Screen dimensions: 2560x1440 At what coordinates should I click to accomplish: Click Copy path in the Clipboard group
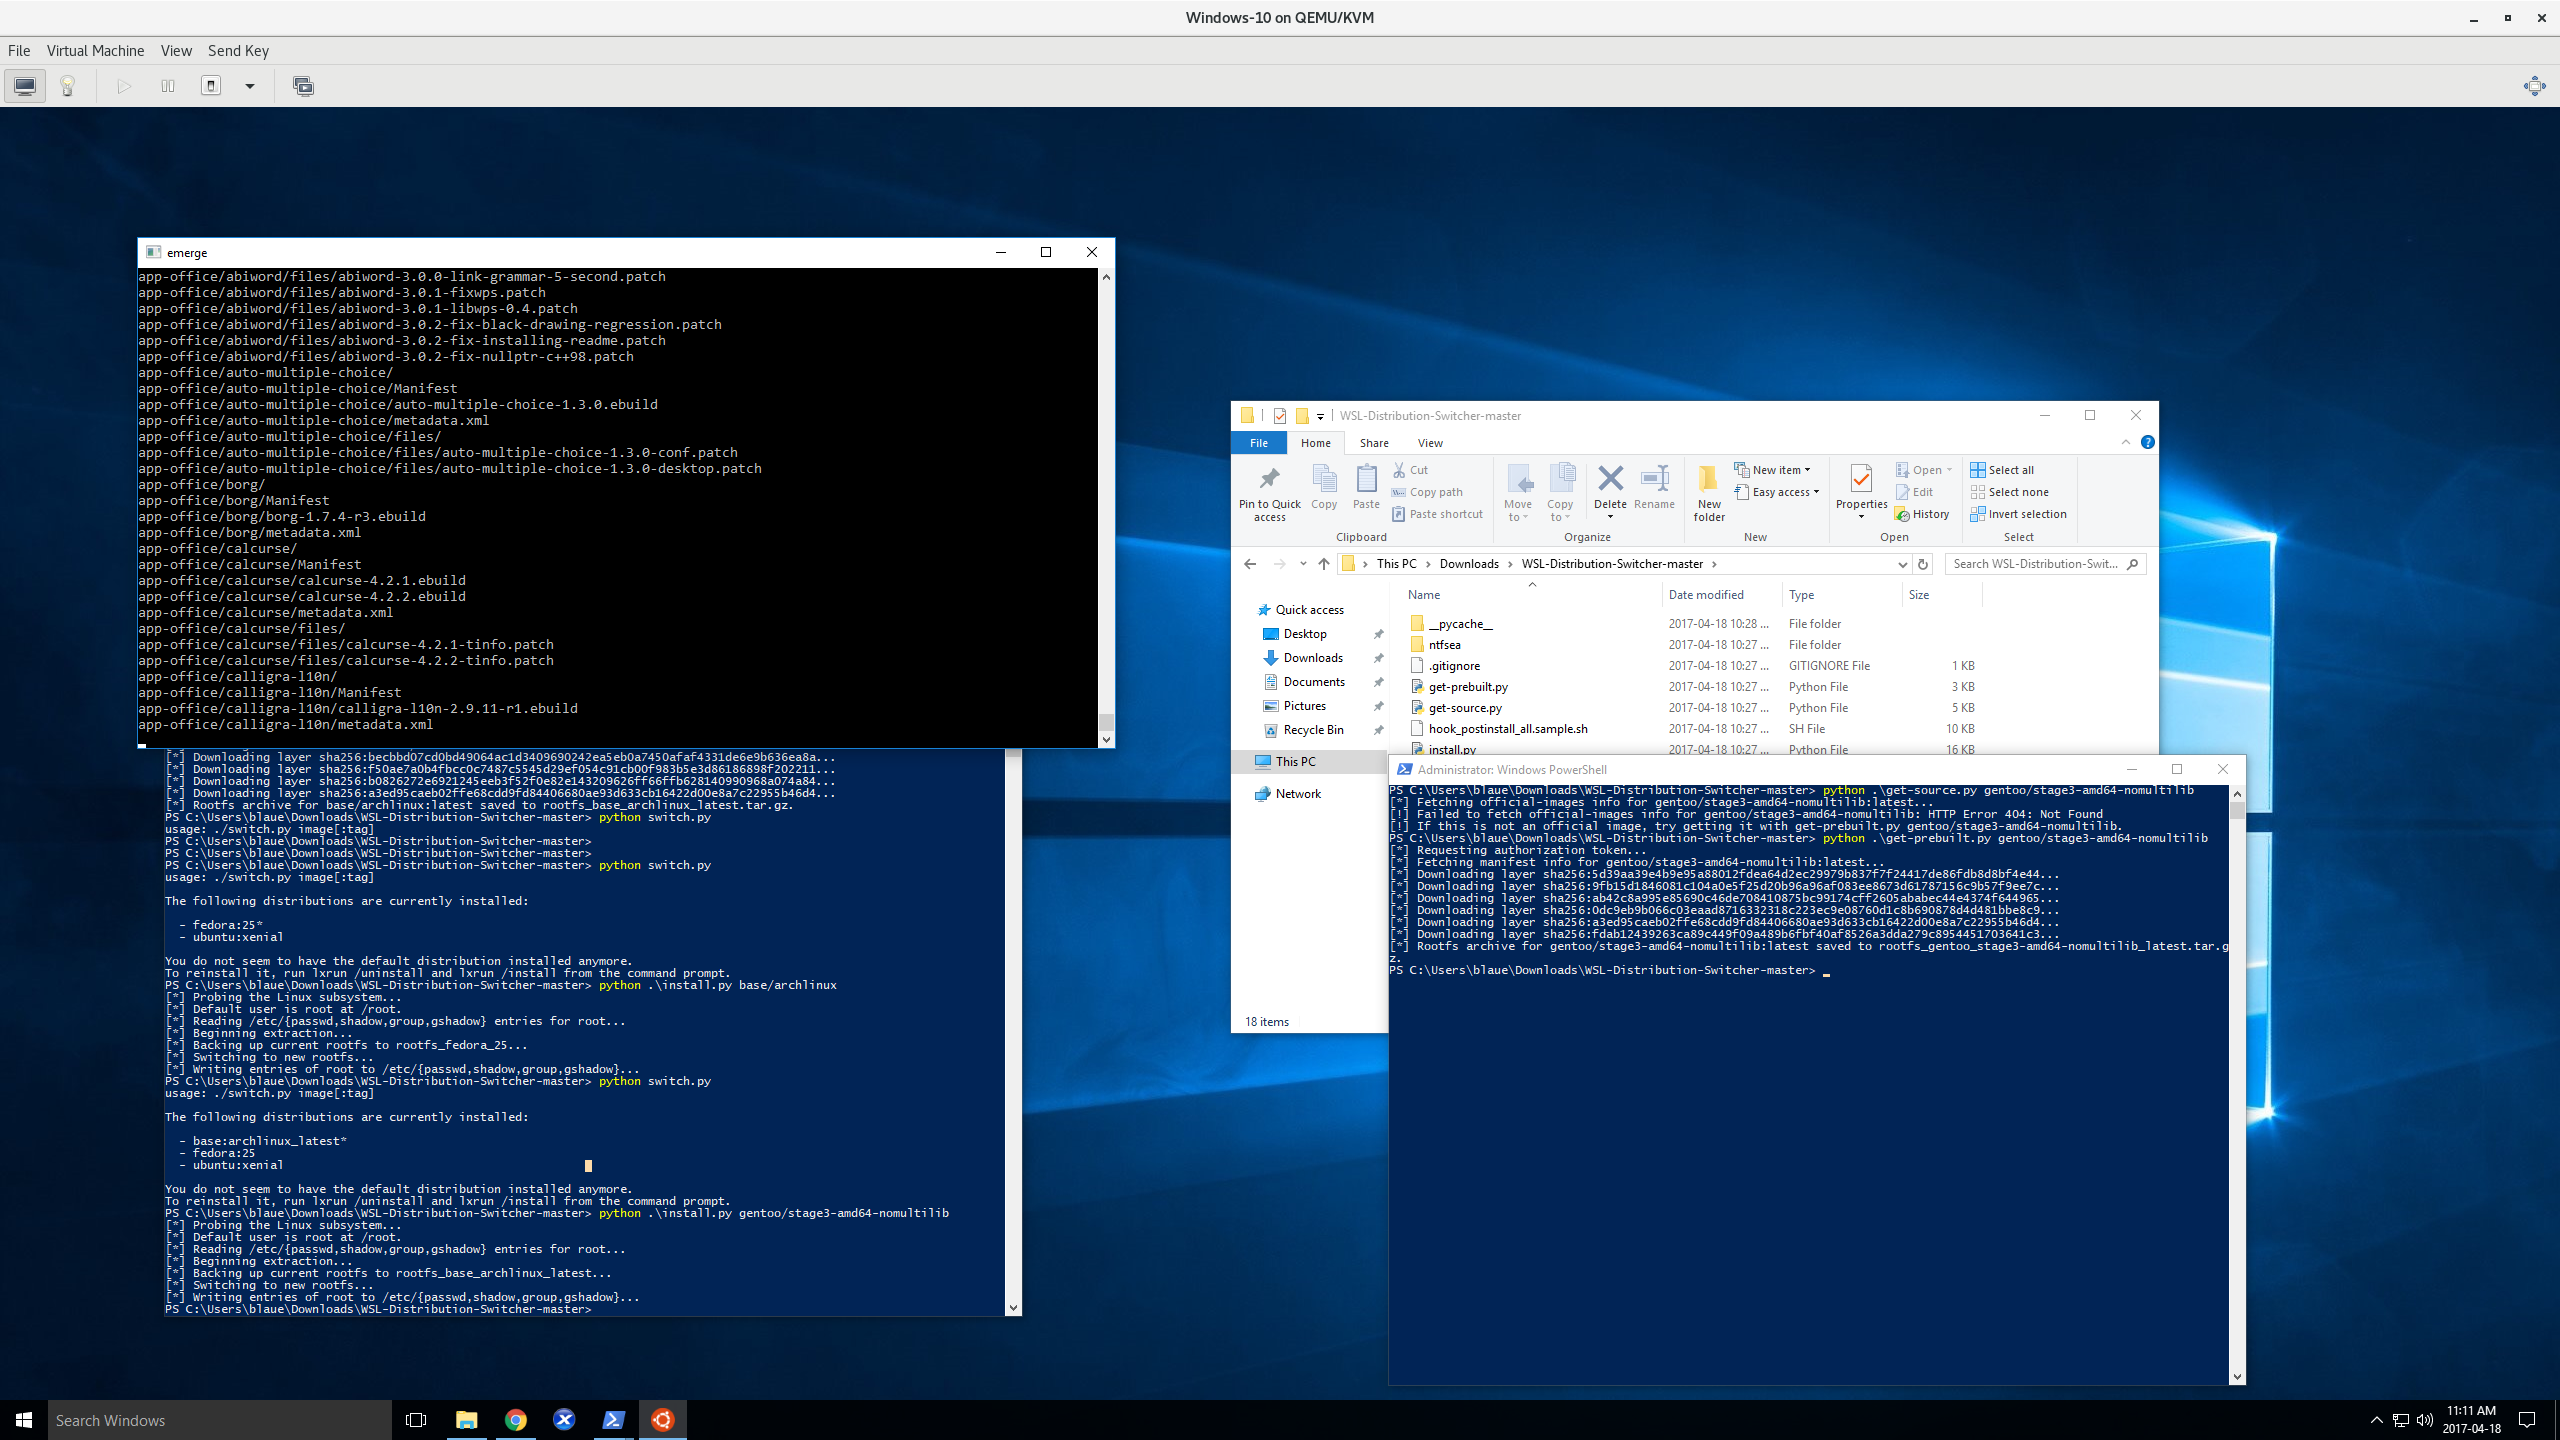(x=1427, y=492)
